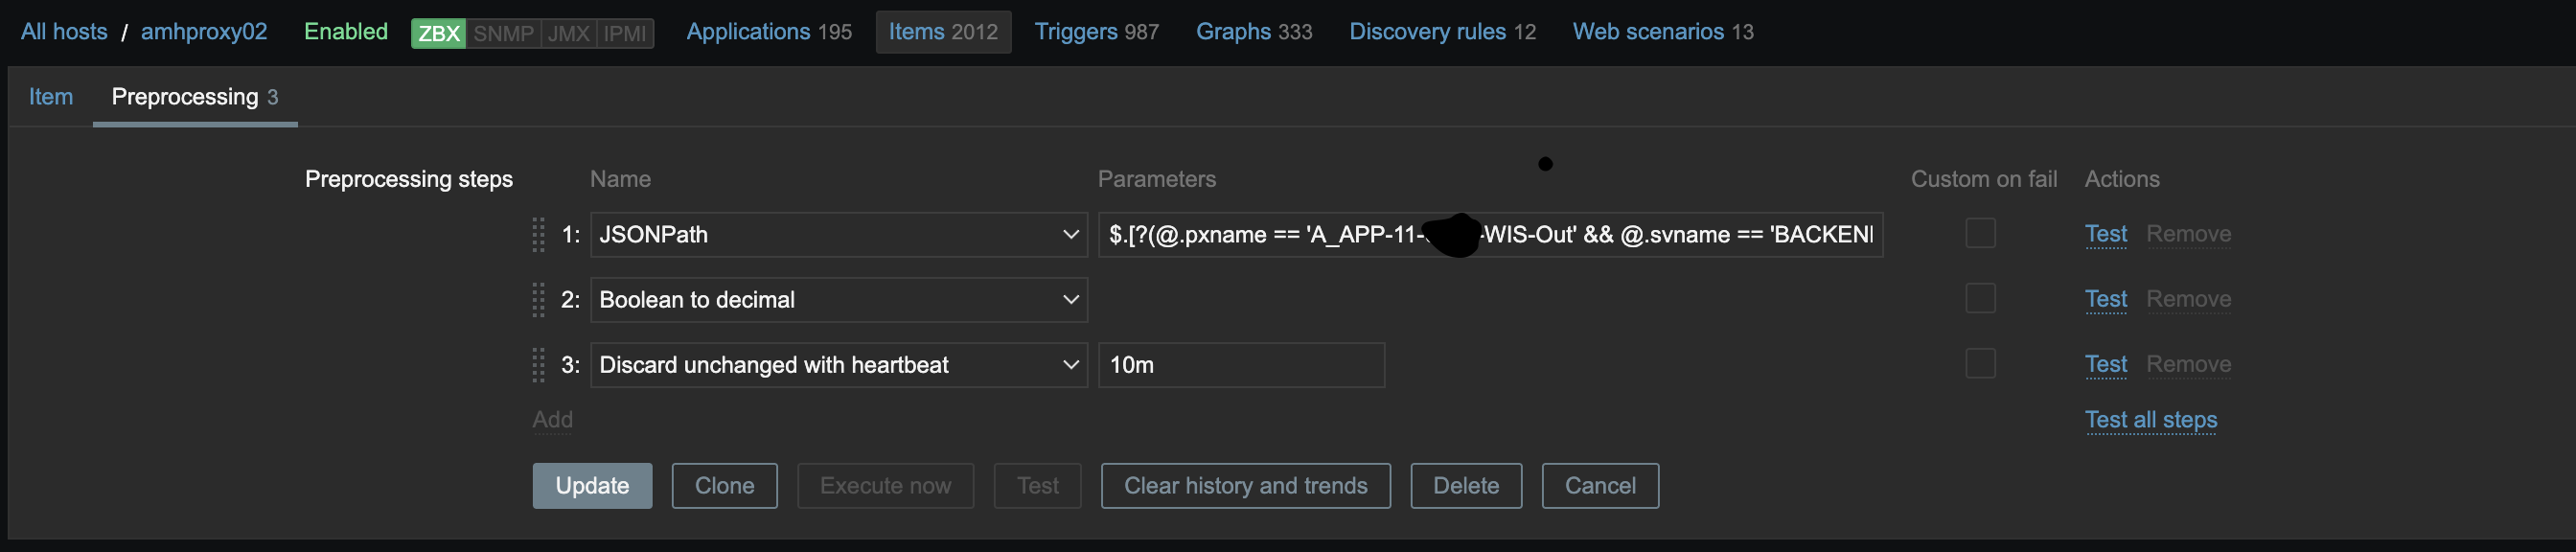The height and width of the screenshot is (552, 2576).
Task: Tick Custom on fail for Boolean to decimal
Action: [1980, 298]
